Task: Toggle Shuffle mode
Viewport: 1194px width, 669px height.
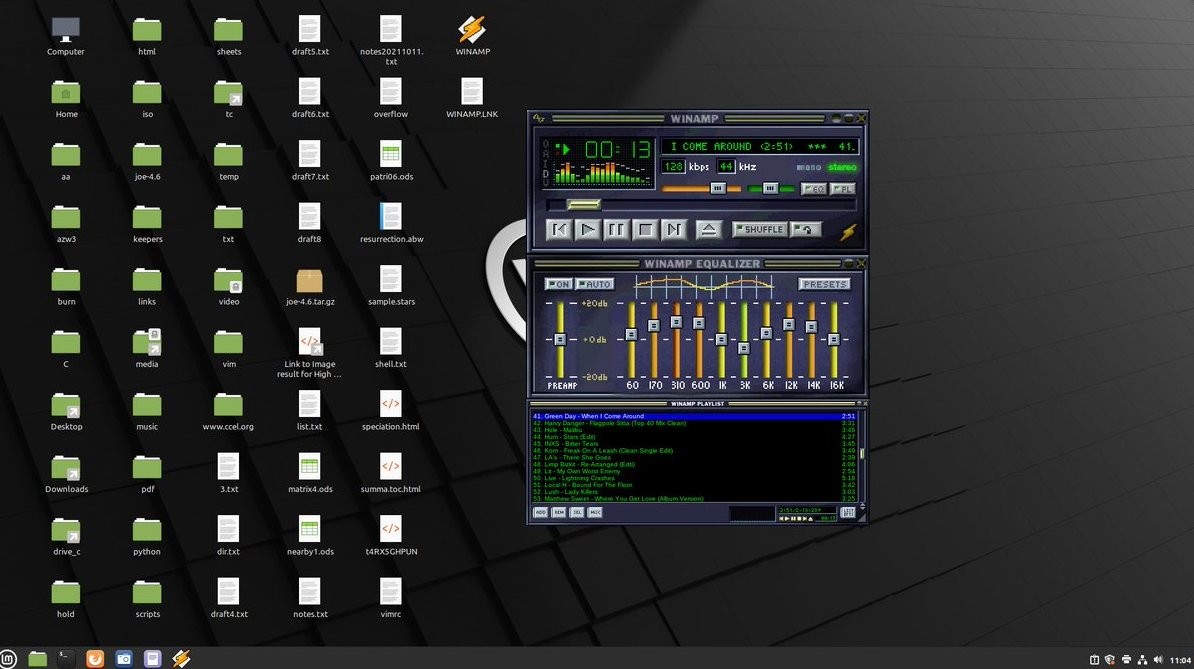Action: (759, 230)
